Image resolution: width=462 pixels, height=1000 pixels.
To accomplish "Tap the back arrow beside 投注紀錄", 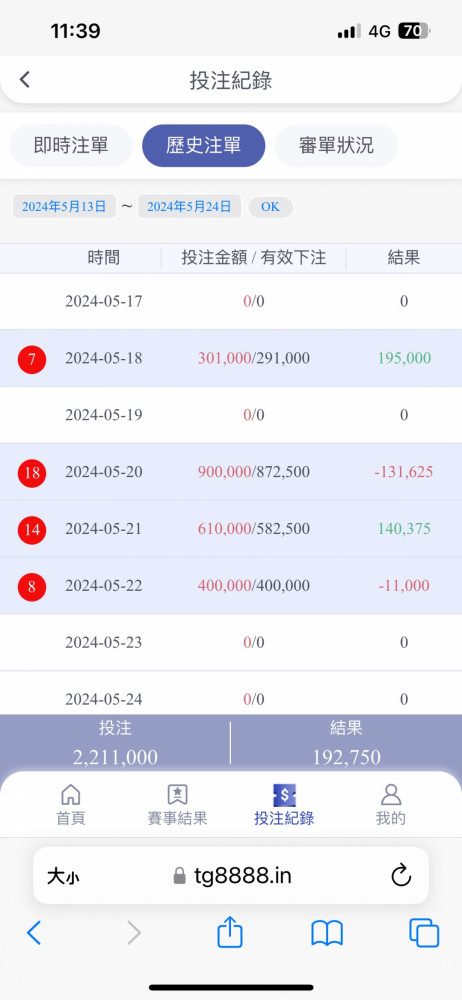I will 24,80.
